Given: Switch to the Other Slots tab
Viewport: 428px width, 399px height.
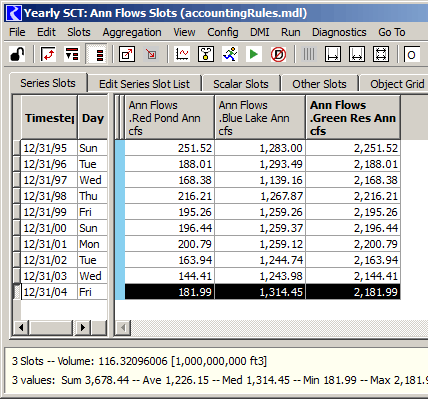Looking at the screenshot, I should [x=319, y=84].
